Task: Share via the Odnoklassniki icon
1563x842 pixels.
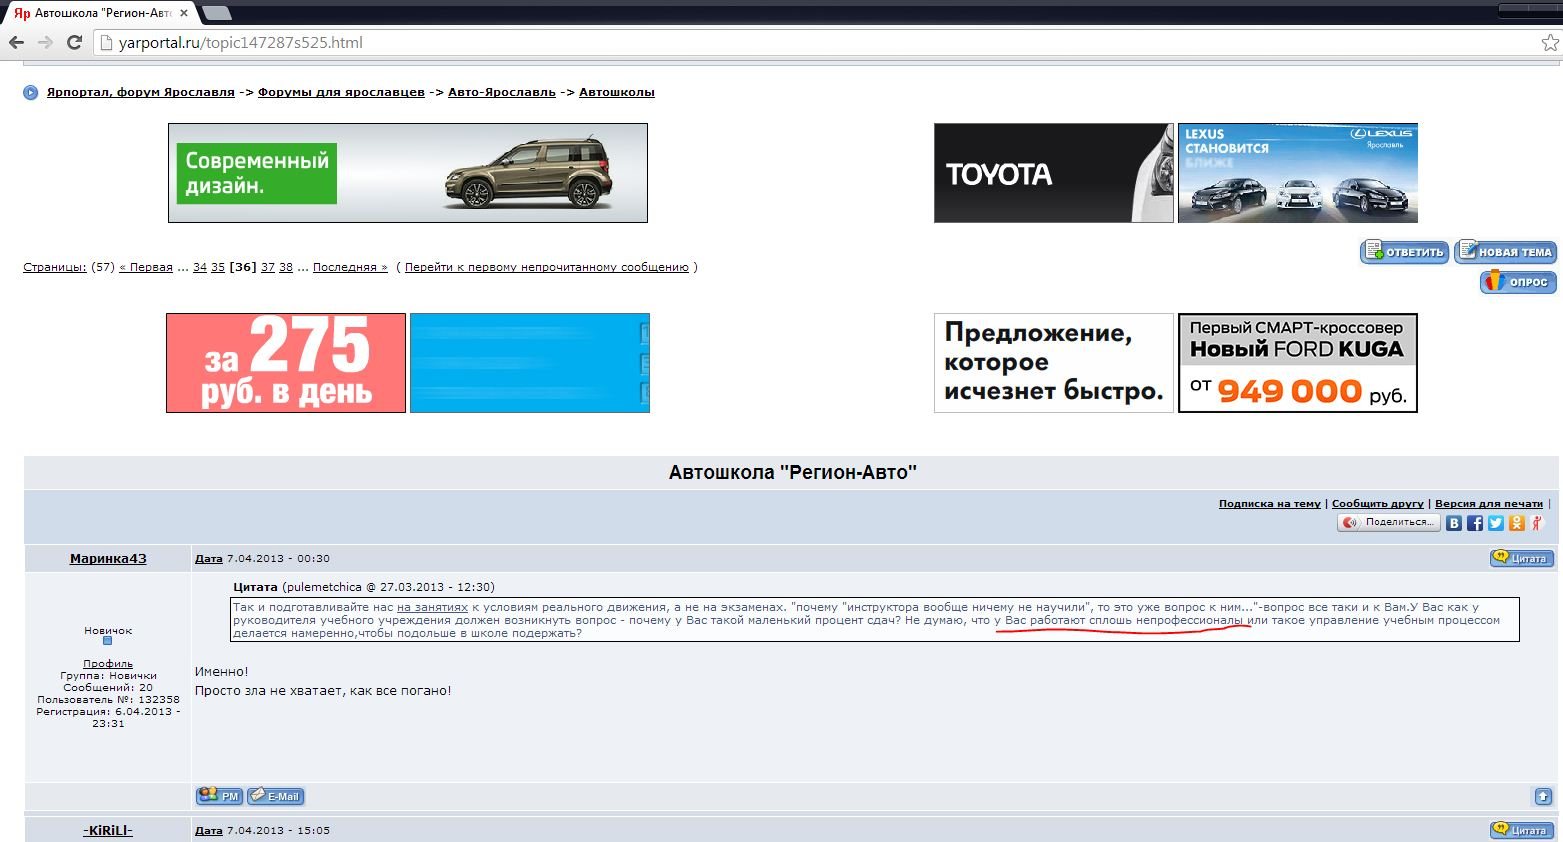Action: [x=1517, y=523]
